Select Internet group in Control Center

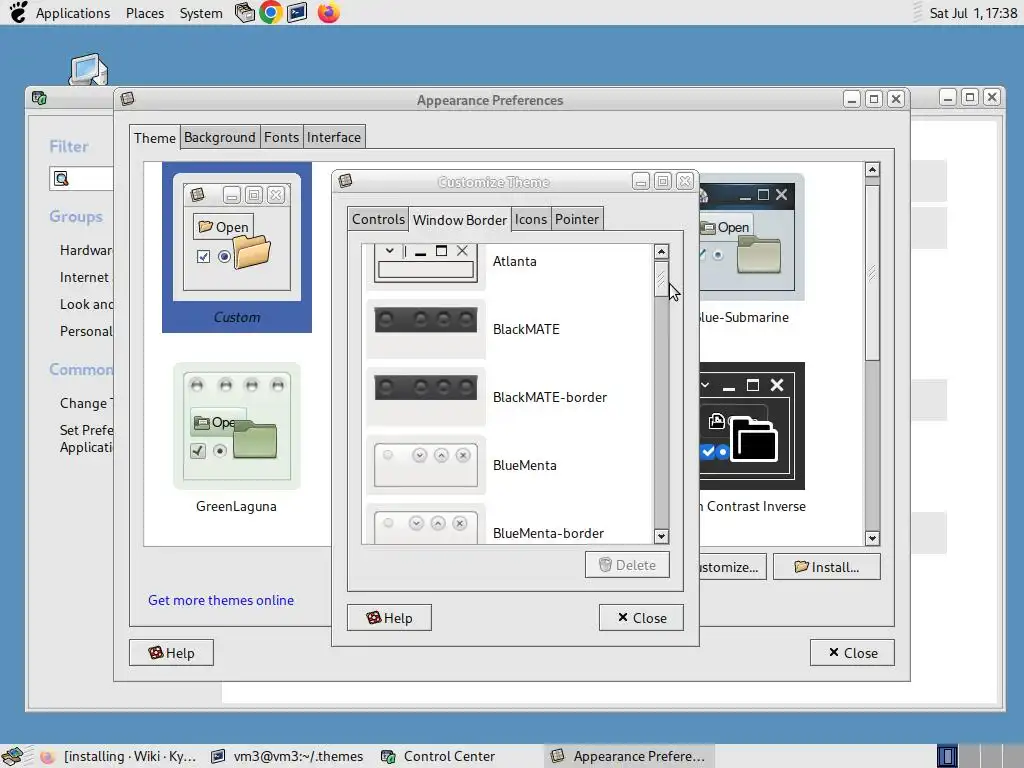[x=85, y=278]
